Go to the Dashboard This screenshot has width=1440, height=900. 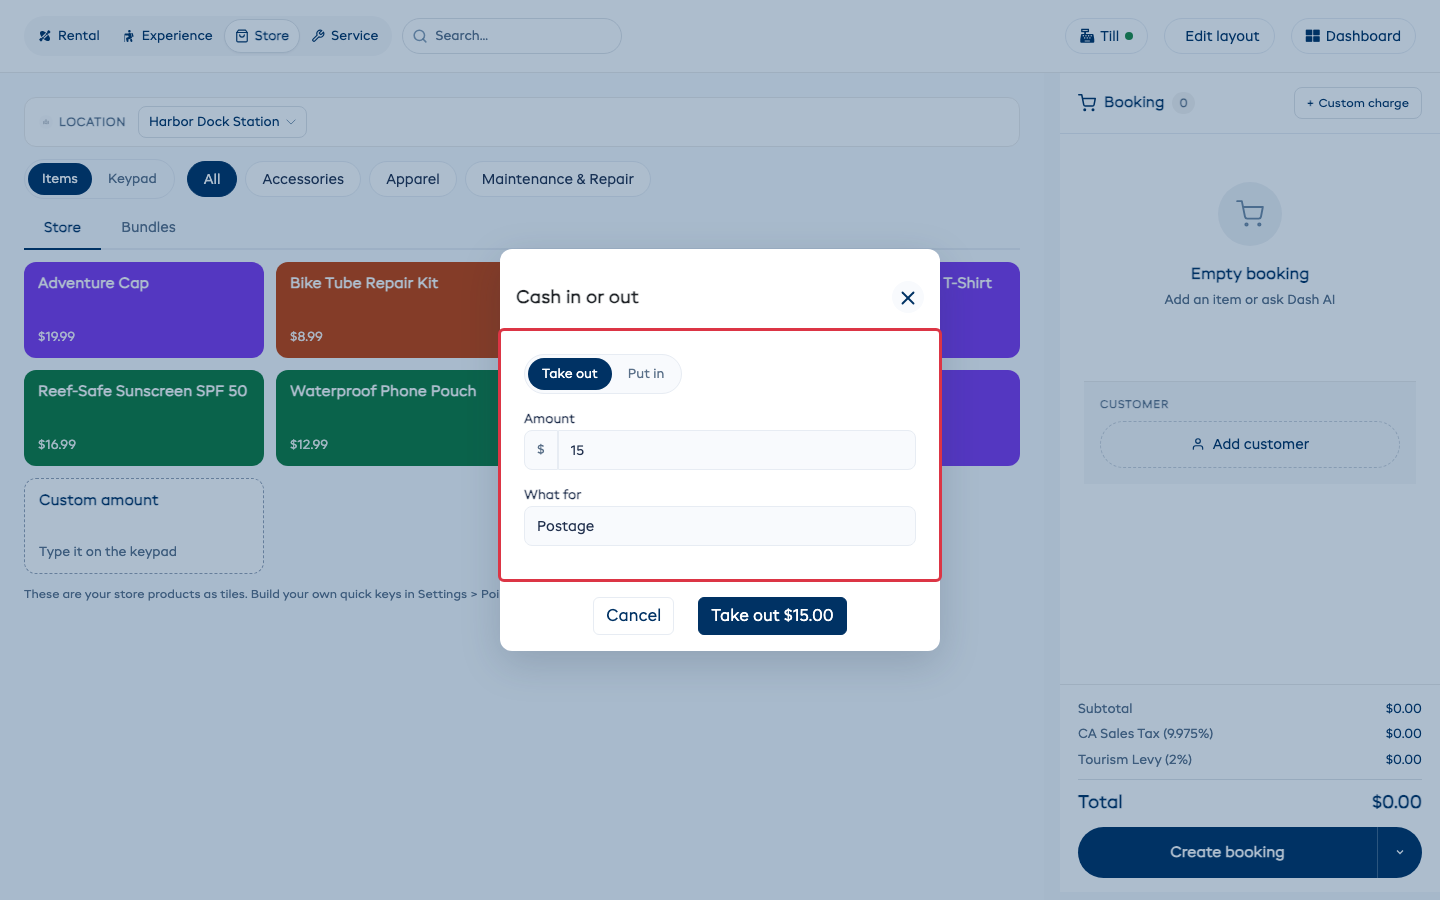tap(1353, 36)
